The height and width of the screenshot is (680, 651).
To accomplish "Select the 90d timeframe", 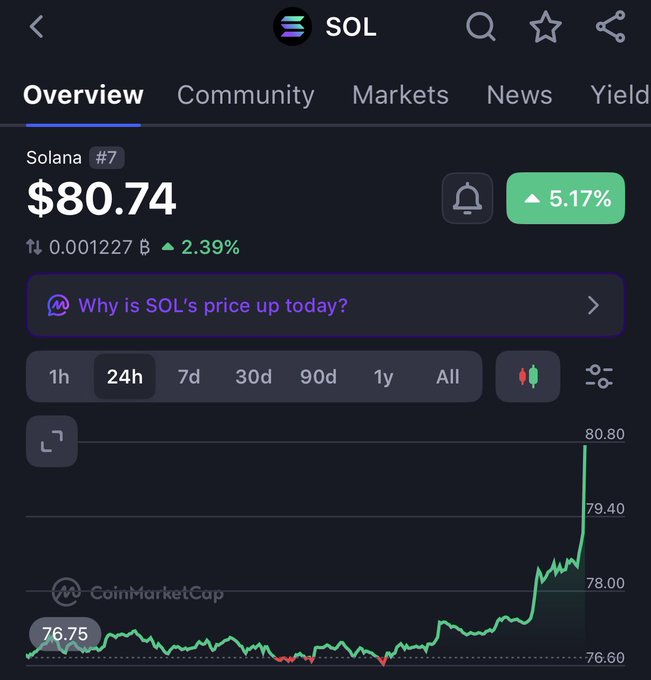I will point(318,376).
